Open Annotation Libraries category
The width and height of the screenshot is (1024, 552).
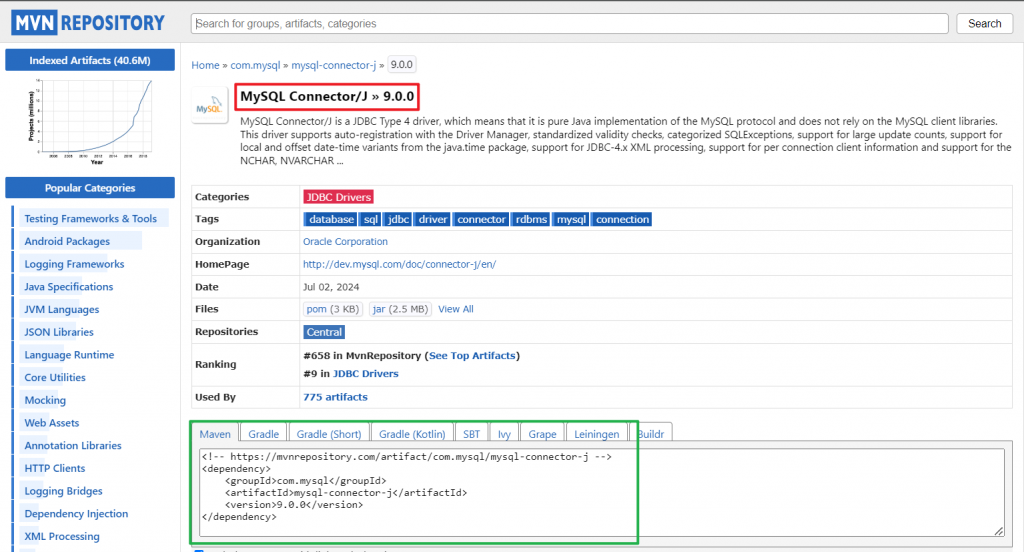(x=73, y=446)
